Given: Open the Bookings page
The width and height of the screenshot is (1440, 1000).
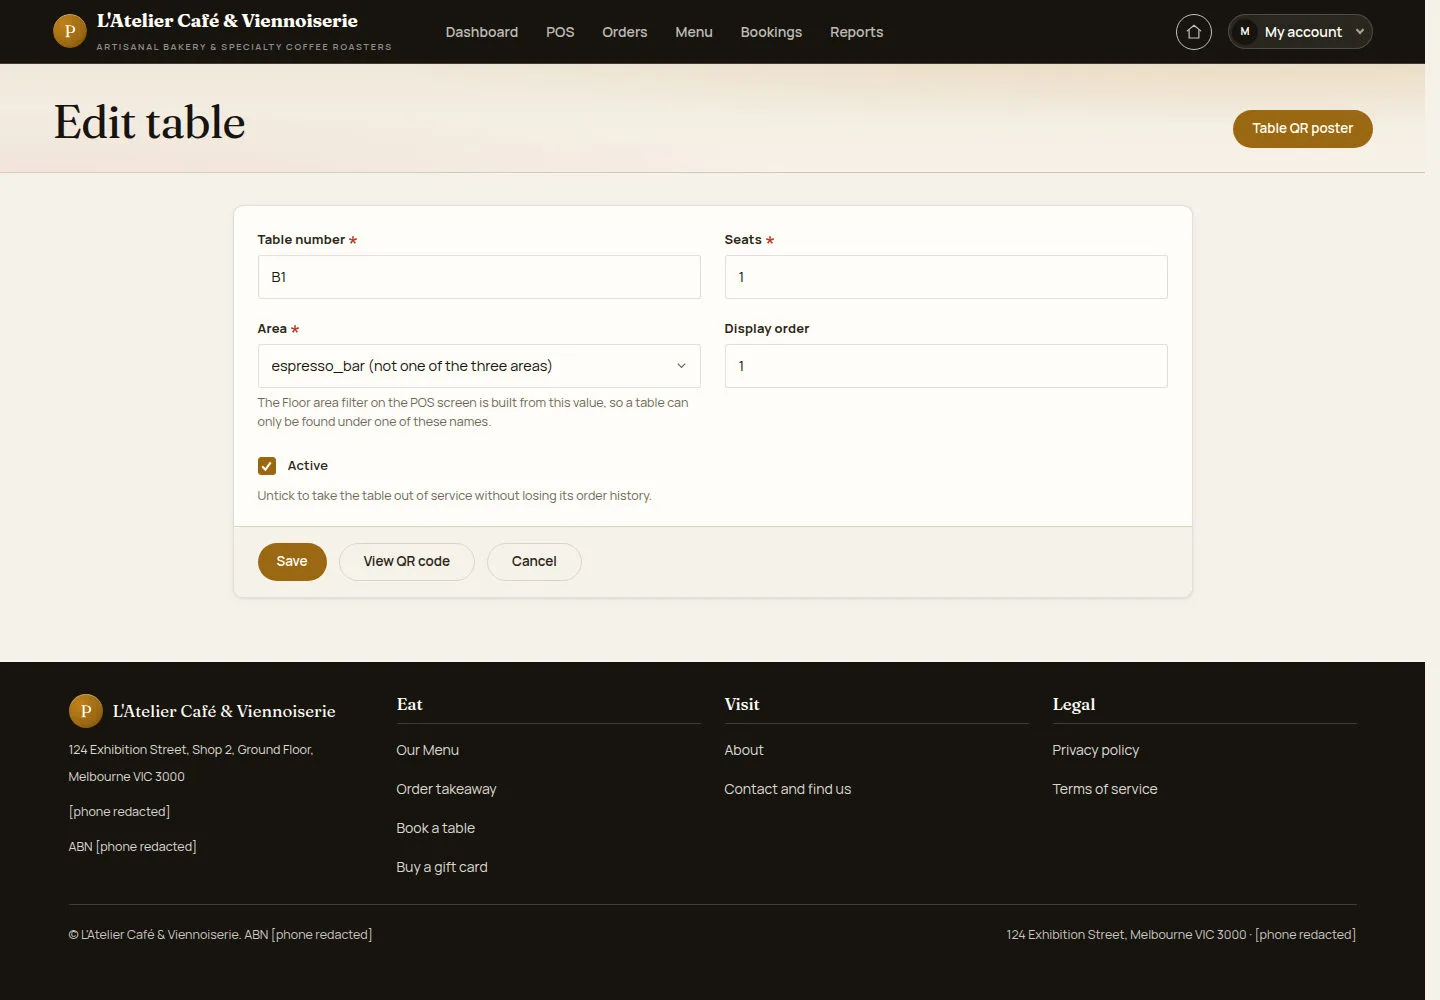Looking at the screenshot, I should (771, 32).
